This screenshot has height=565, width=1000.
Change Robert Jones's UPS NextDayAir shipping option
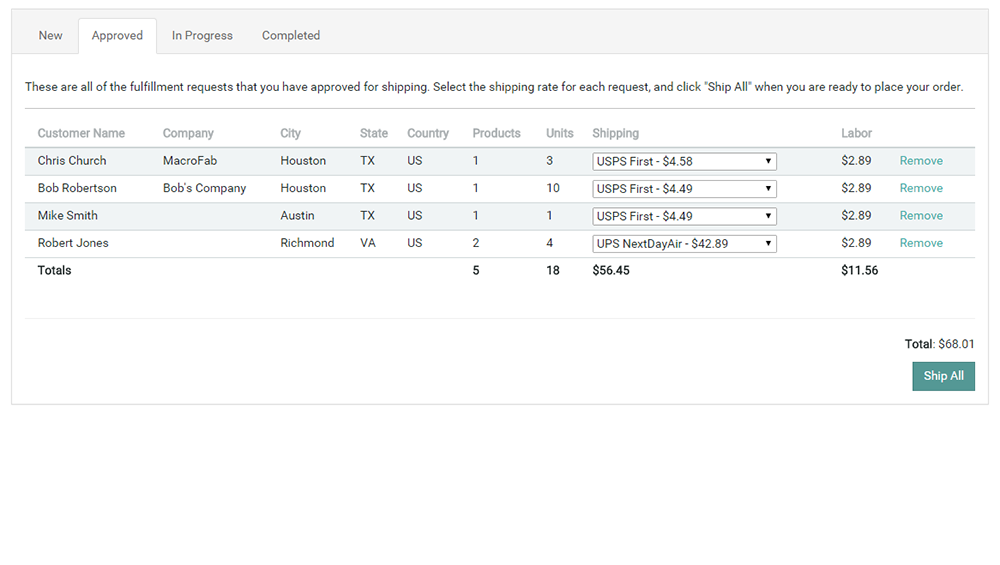click(x=684, y=243)
